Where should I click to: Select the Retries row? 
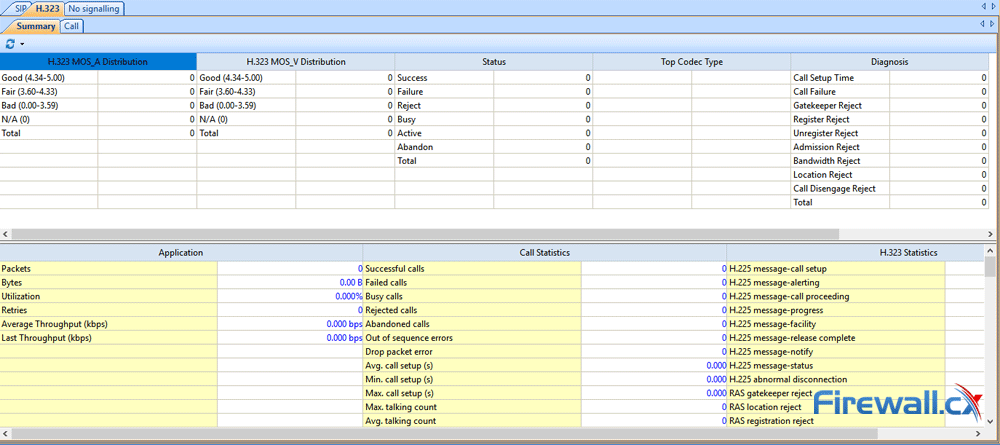pos(181,310)
